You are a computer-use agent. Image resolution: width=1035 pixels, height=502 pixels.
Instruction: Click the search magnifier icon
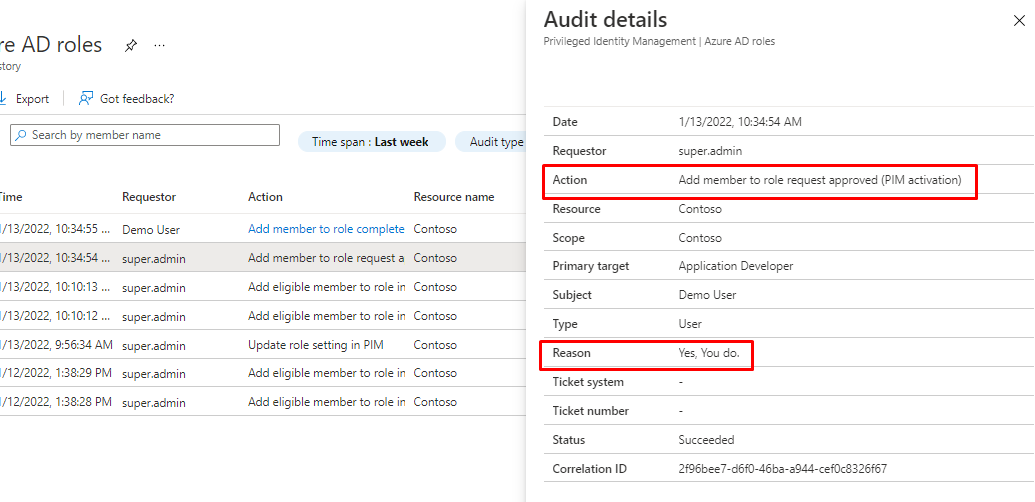click(20, 135)
